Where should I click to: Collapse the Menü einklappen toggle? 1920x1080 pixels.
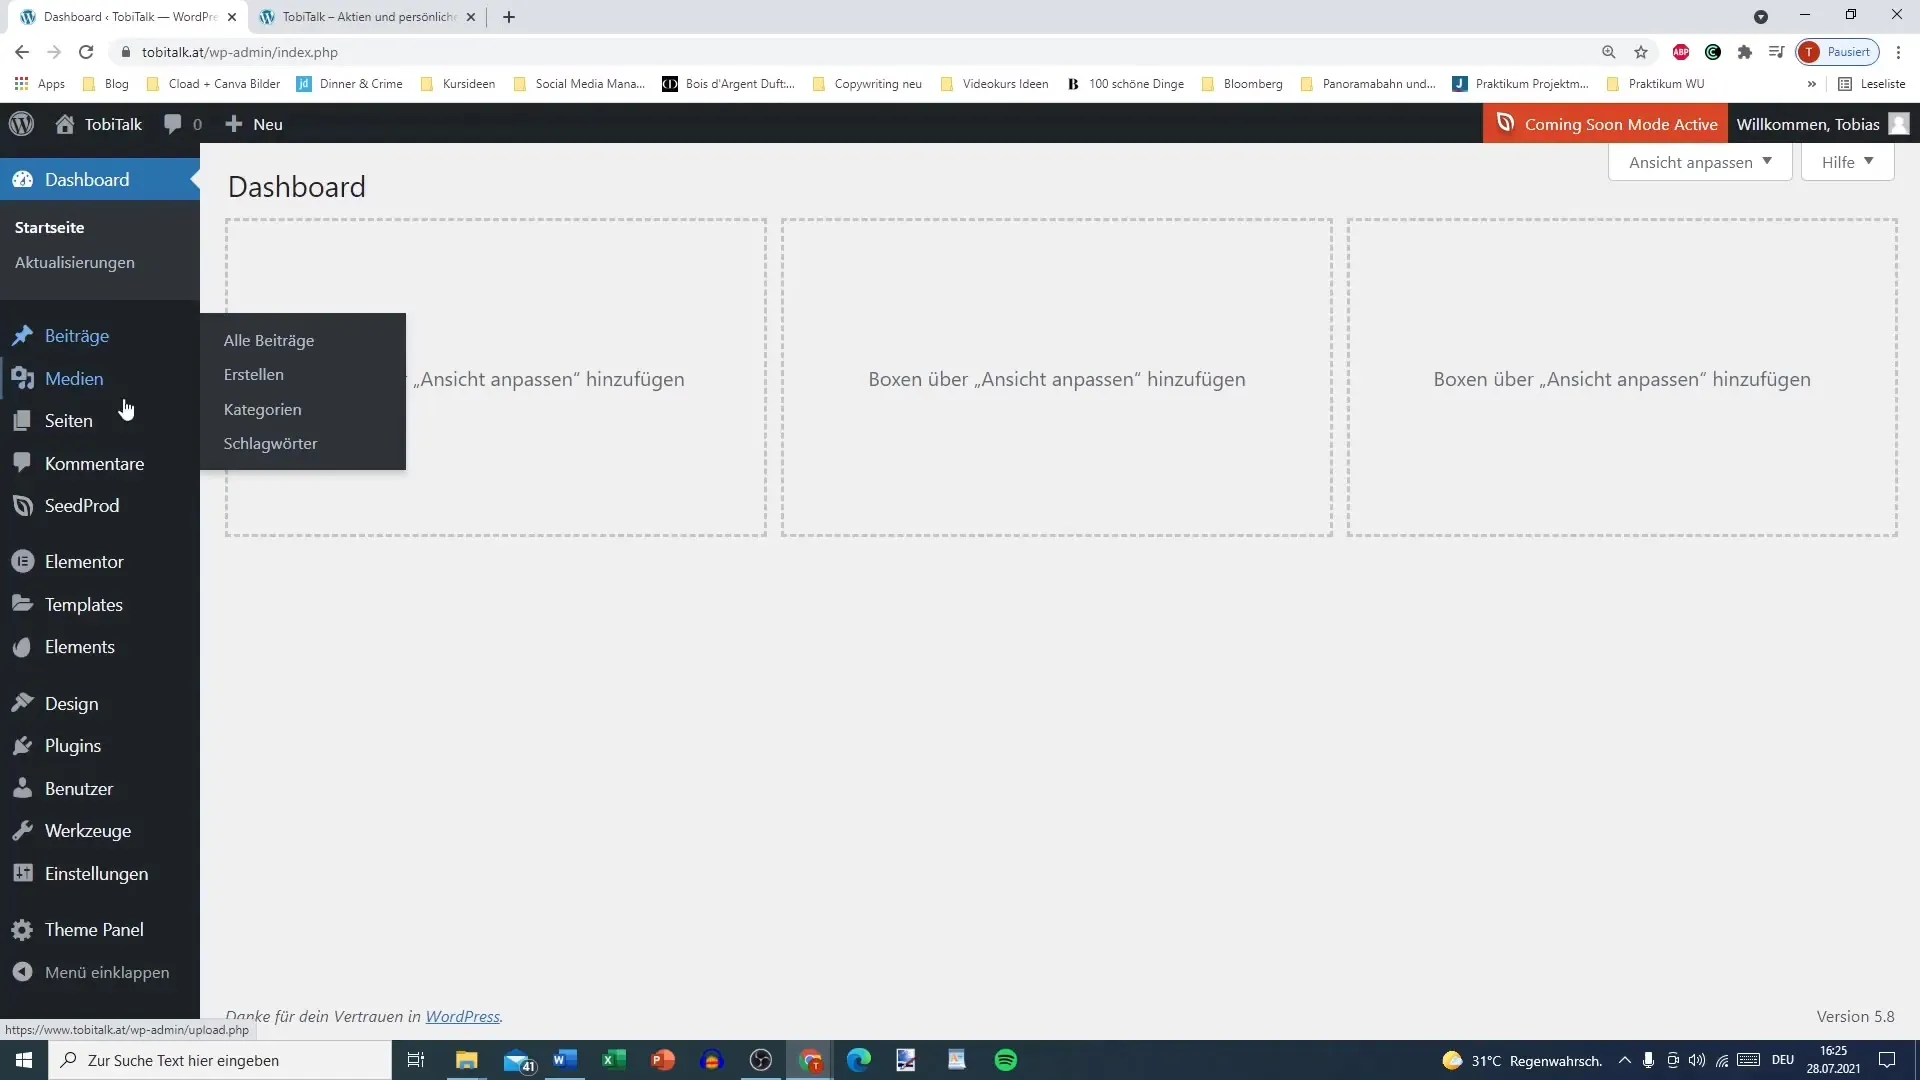[107, 972]
